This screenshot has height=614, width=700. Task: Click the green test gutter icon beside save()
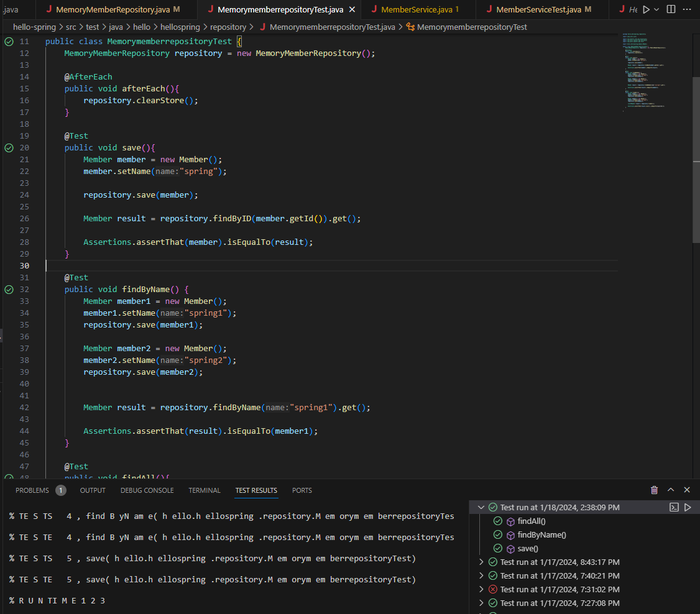tap(9, 147)
